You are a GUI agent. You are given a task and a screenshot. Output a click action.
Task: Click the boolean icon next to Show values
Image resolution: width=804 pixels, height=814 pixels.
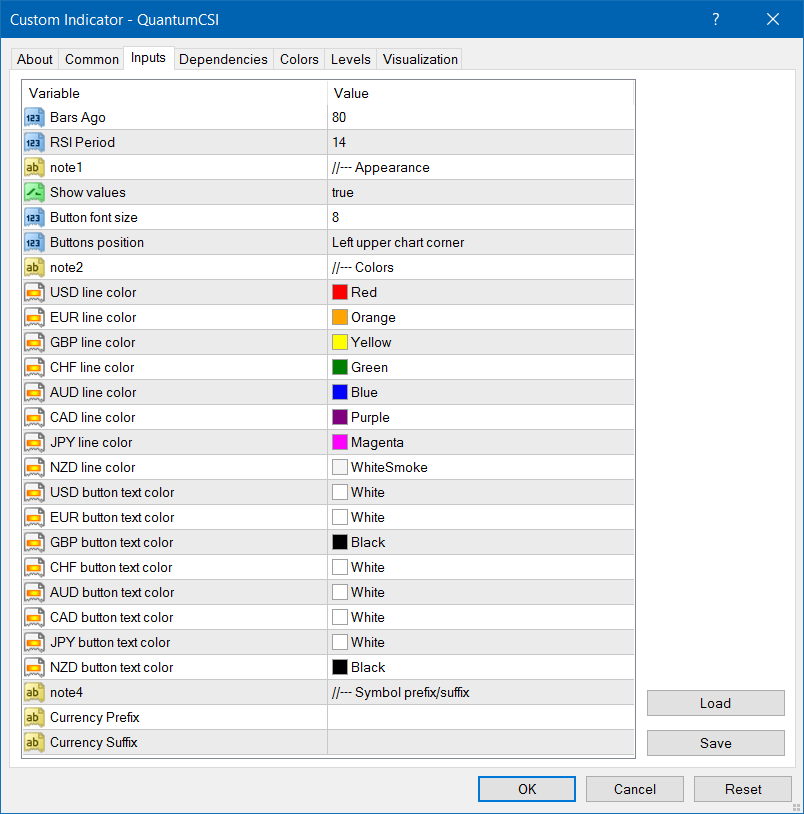pos(34,192)
